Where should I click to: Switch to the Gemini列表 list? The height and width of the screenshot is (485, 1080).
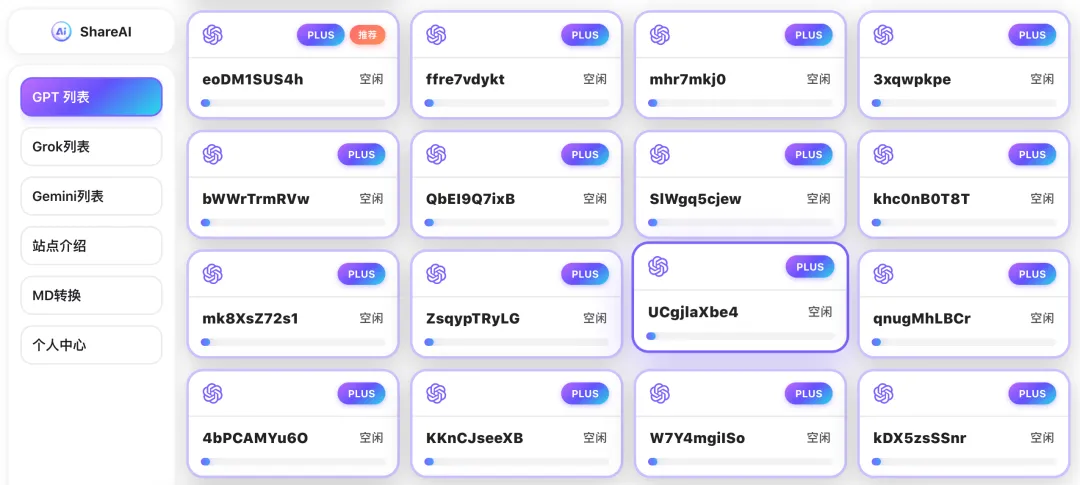pyautogui.click(x=91, y=196)
